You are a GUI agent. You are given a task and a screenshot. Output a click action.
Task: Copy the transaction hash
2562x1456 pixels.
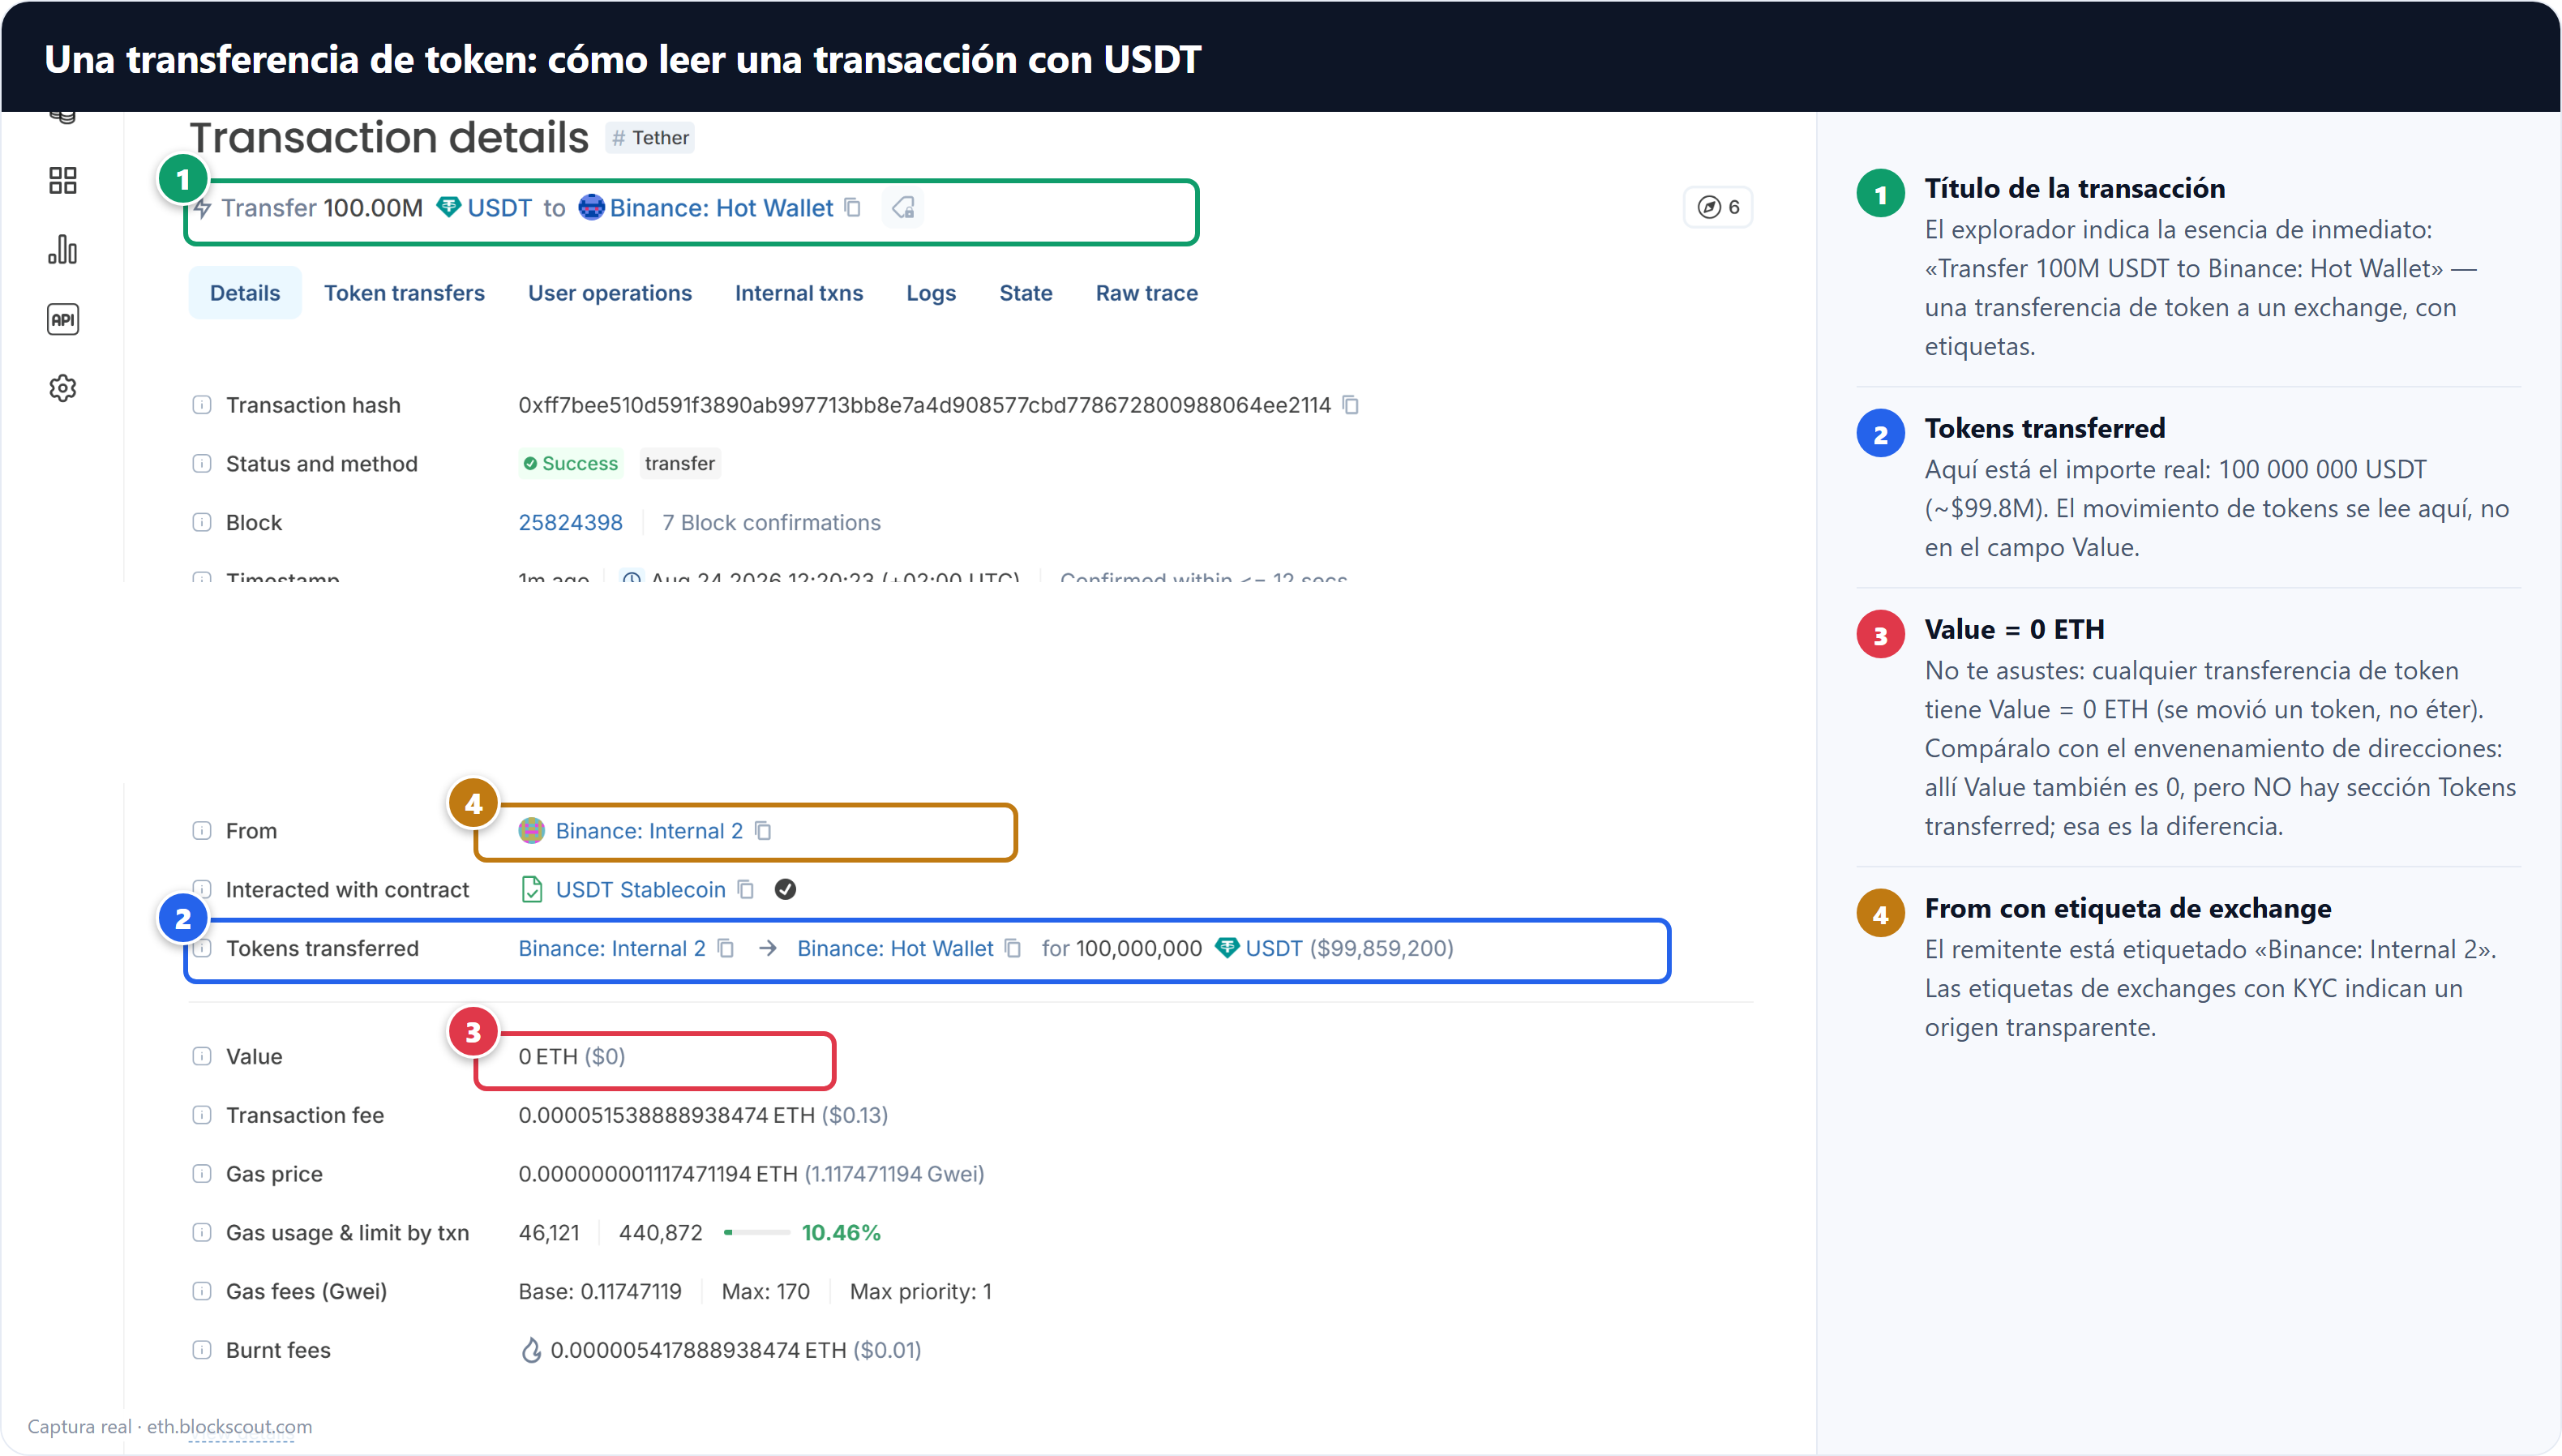[1350, 405]
